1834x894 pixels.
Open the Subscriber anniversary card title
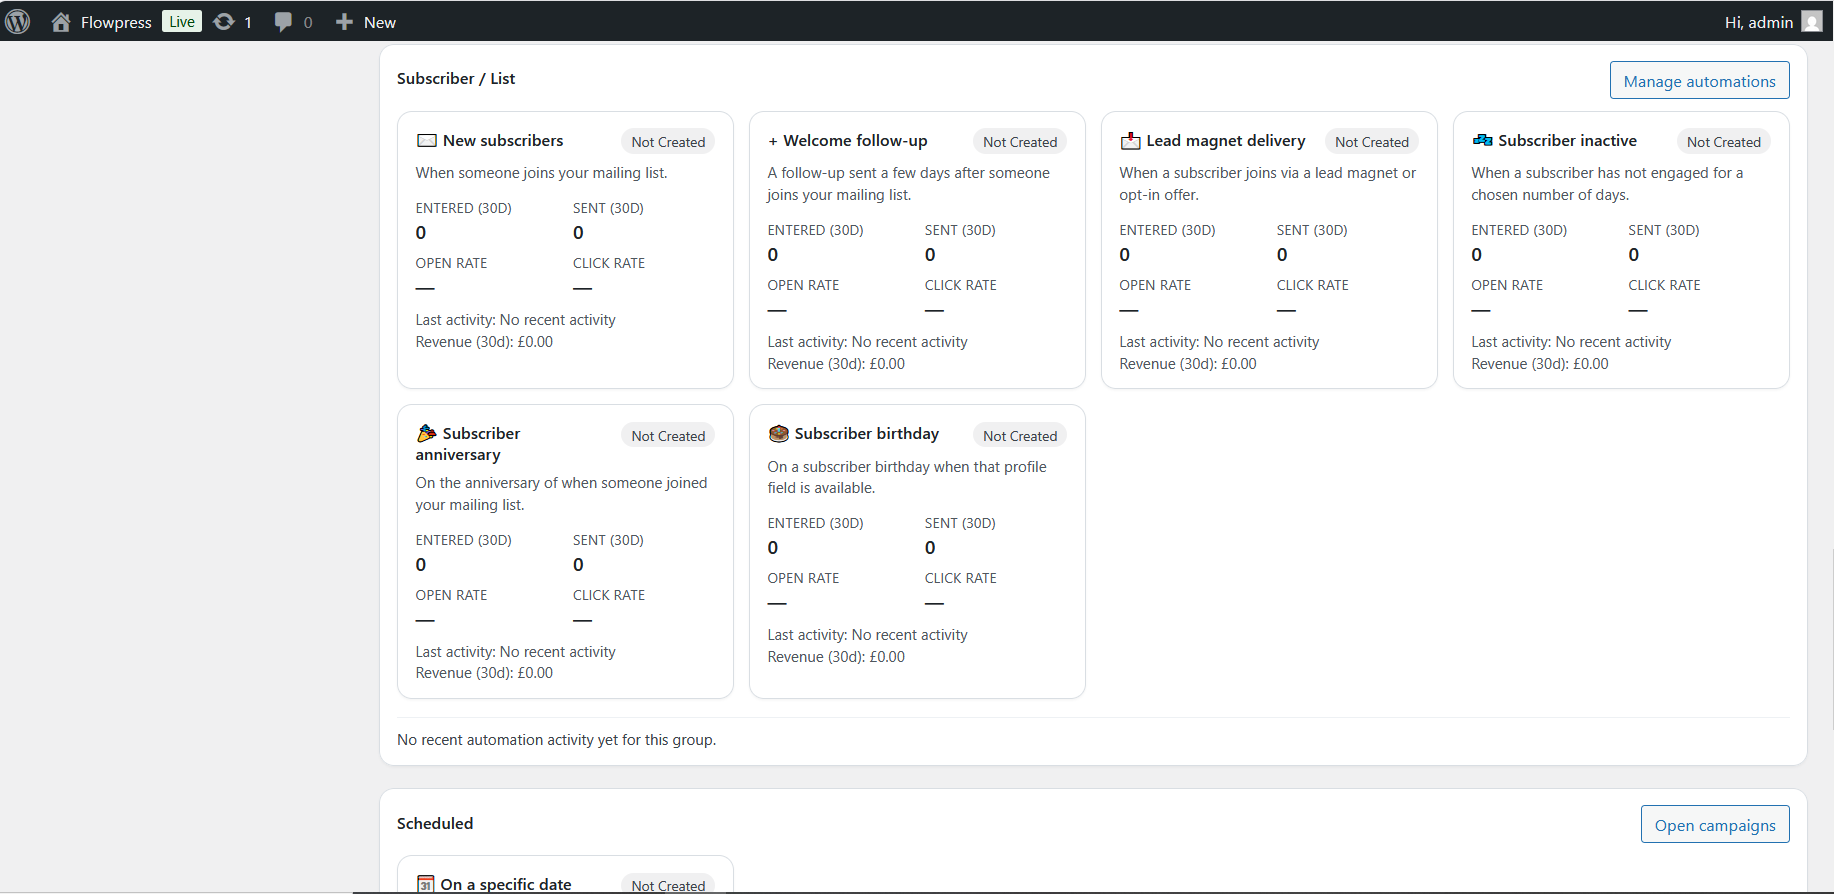click(468, 444)
